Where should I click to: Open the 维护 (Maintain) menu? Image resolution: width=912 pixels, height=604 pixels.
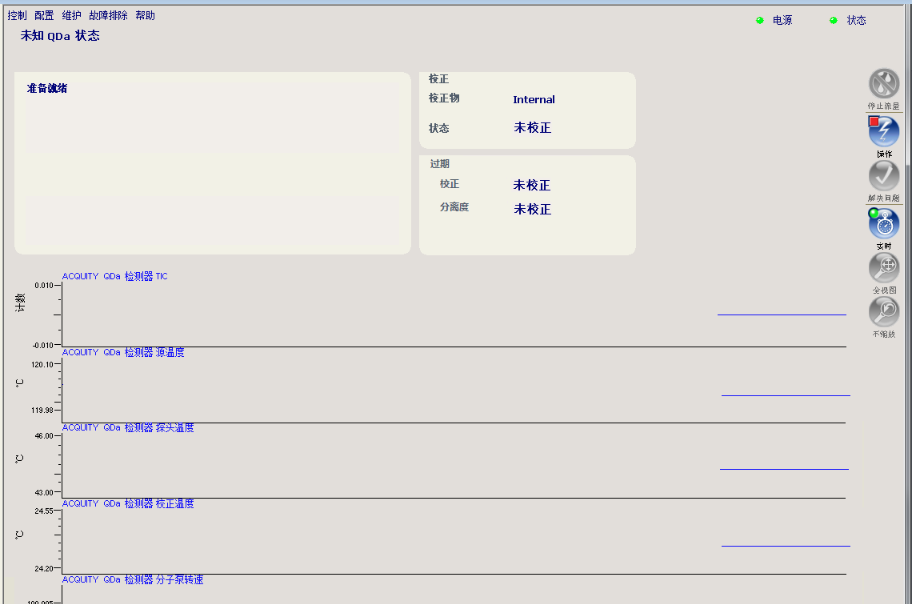coord(71,16)
